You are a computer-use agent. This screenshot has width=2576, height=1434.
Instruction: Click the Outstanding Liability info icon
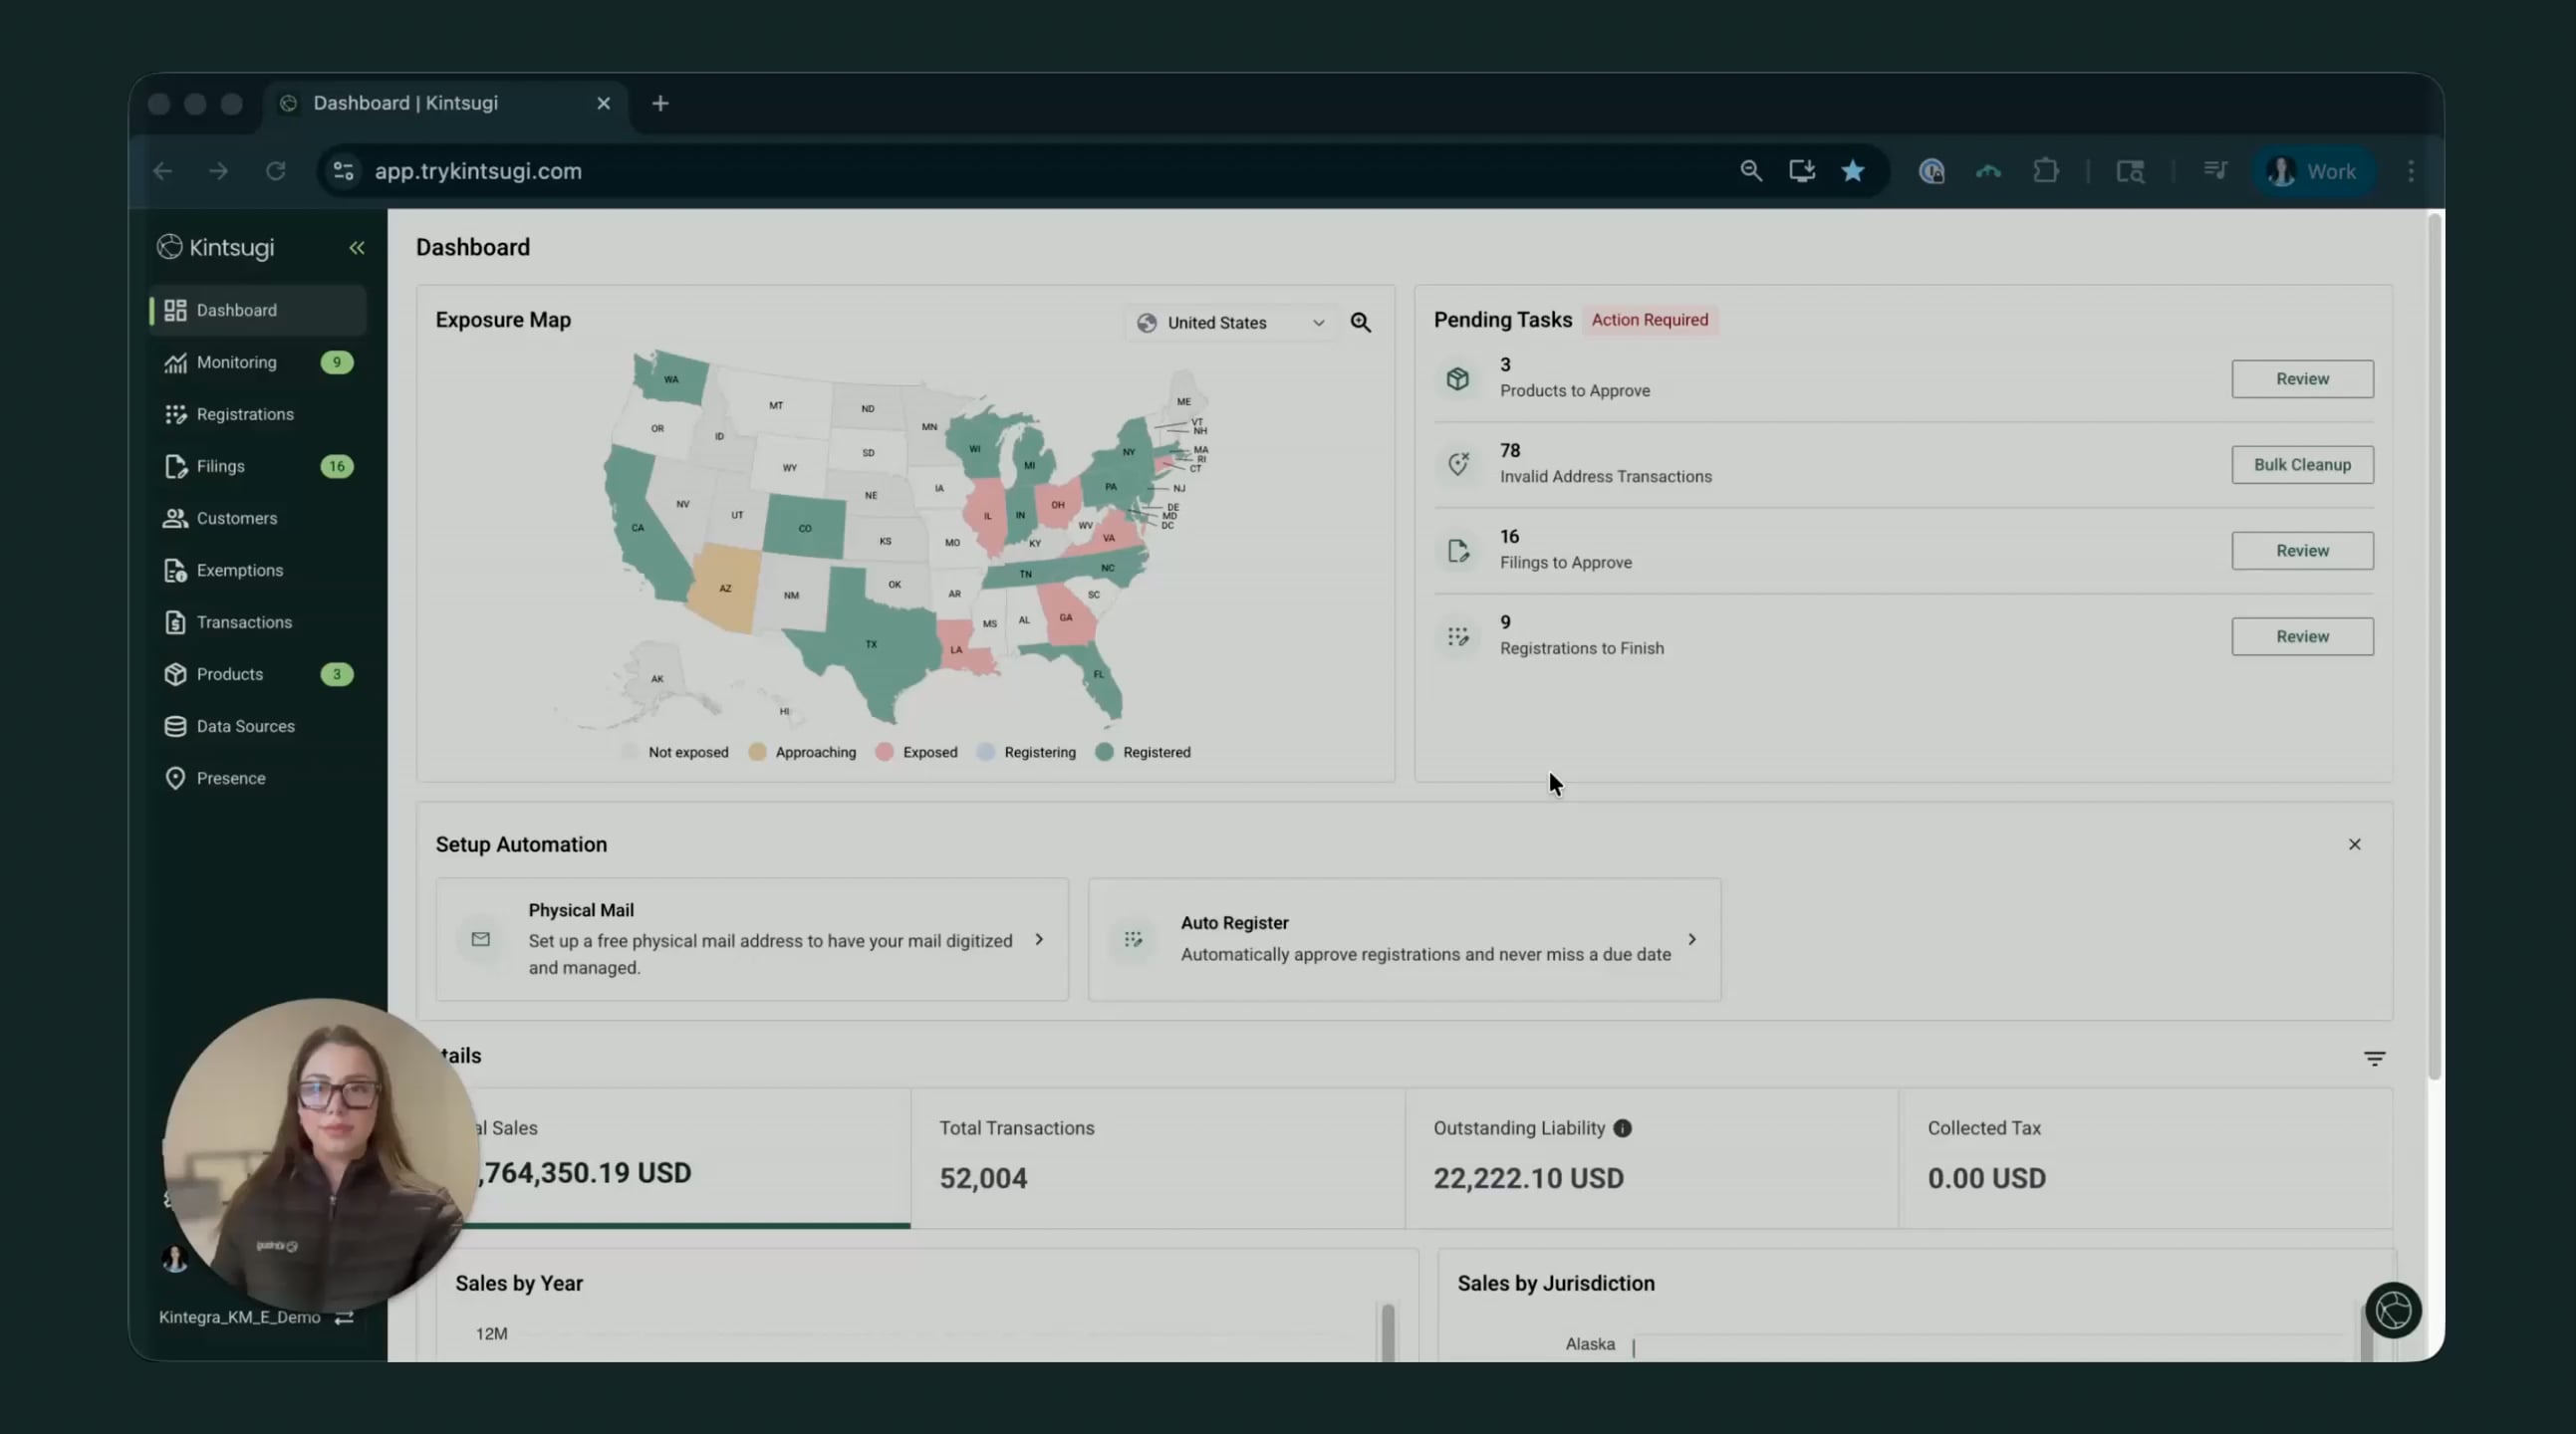pyautogui.click(x=1622, y=1128)
